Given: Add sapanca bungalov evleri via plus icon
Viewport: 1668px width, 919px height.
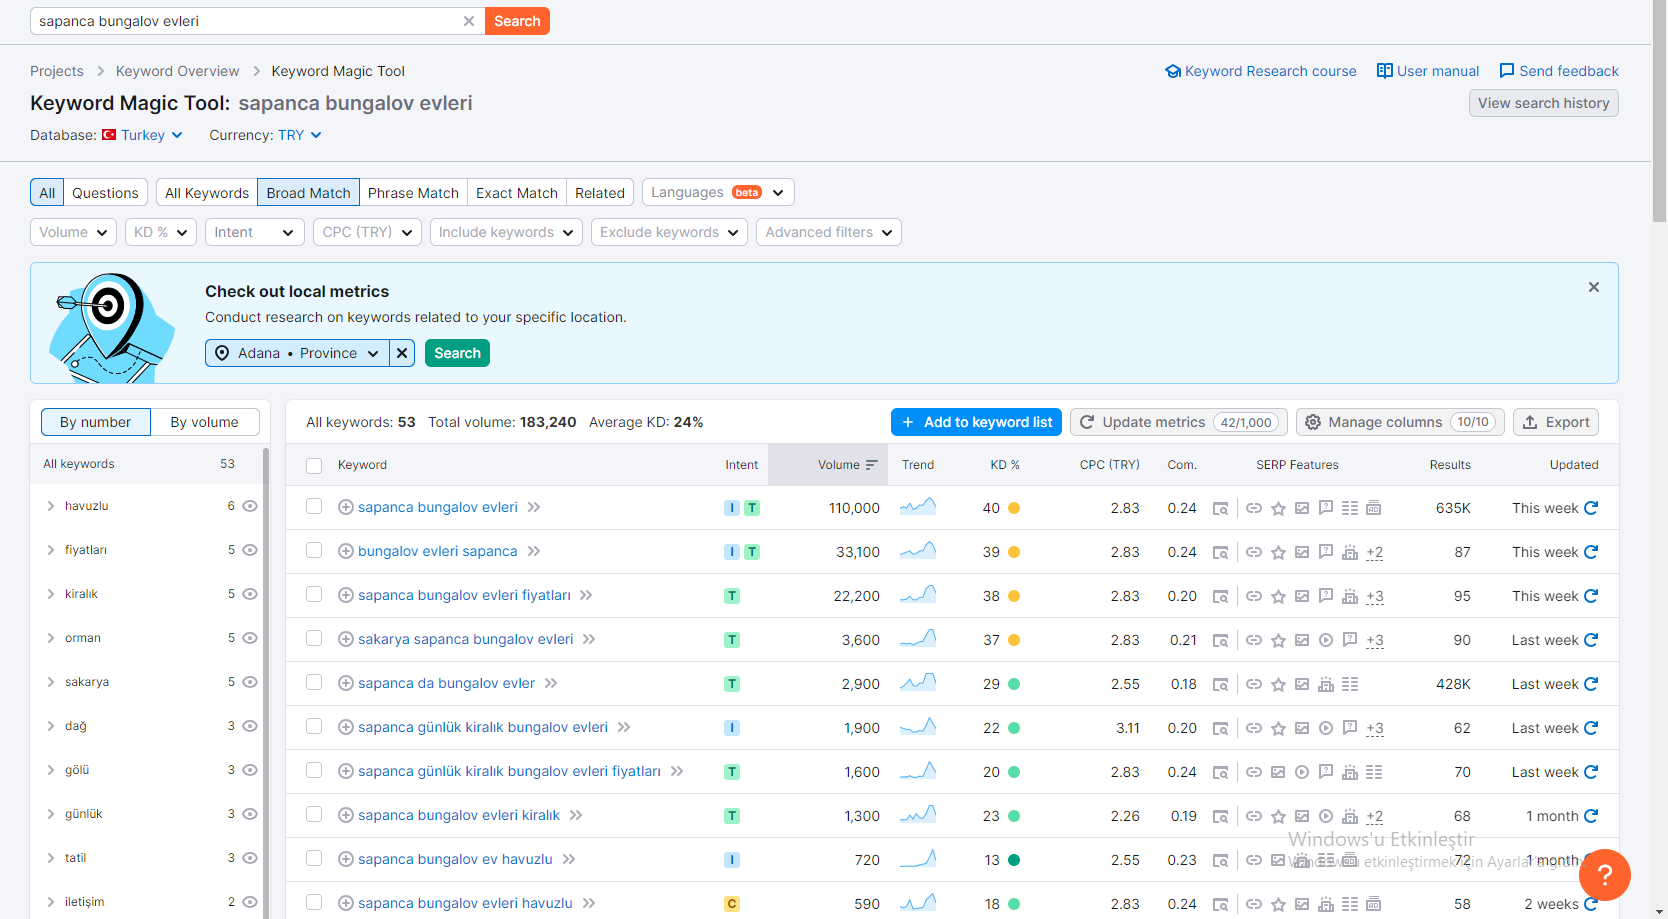Looking at the screenshot, I should tap(346, 507).
